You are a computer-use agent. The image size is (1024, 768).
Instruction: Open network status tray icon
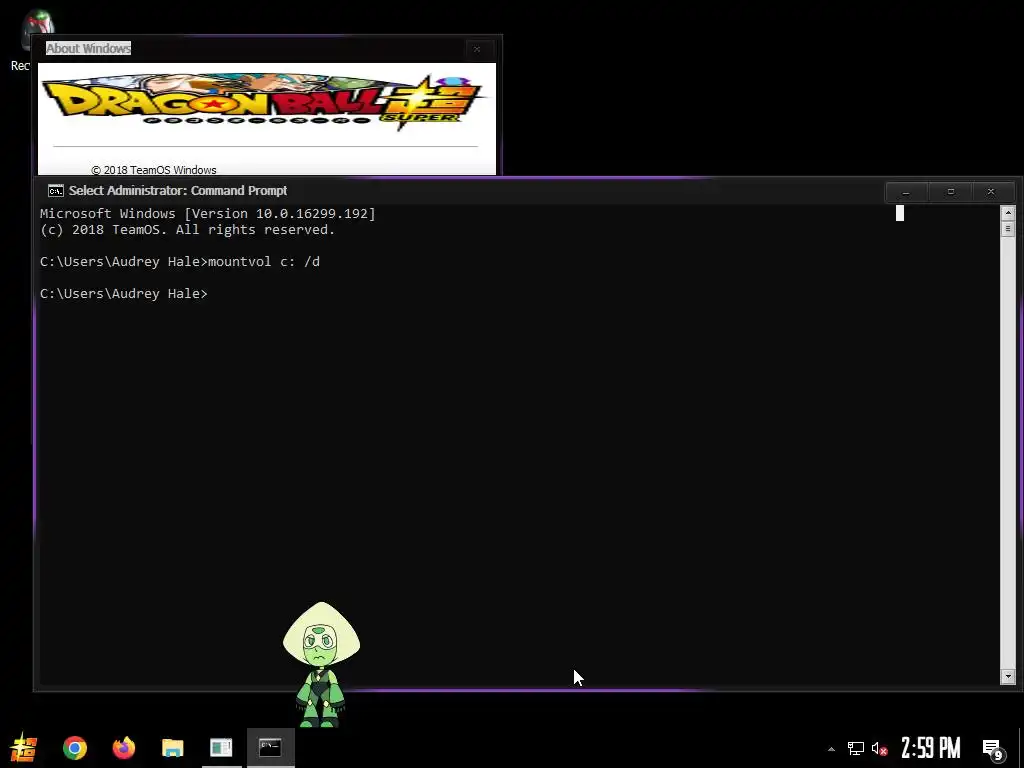point(856,748)
